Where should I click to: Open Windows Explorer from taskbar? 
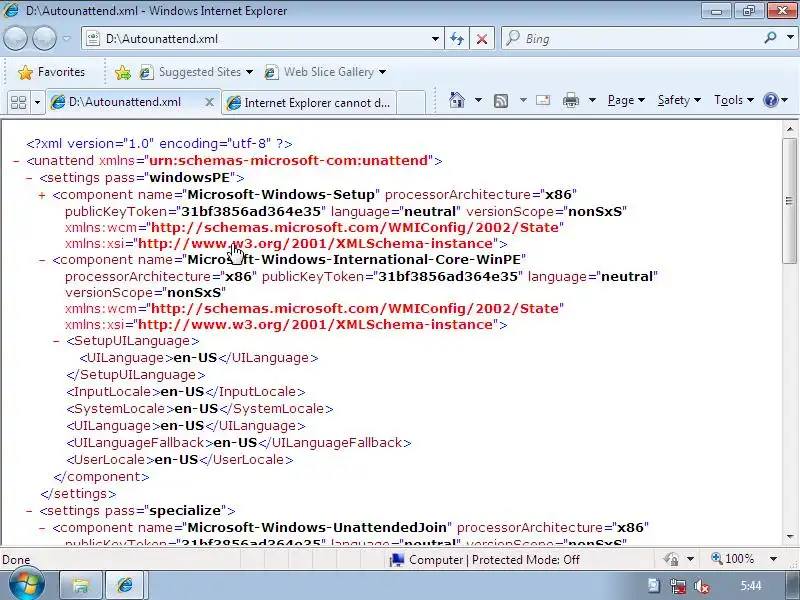[81, 585]
